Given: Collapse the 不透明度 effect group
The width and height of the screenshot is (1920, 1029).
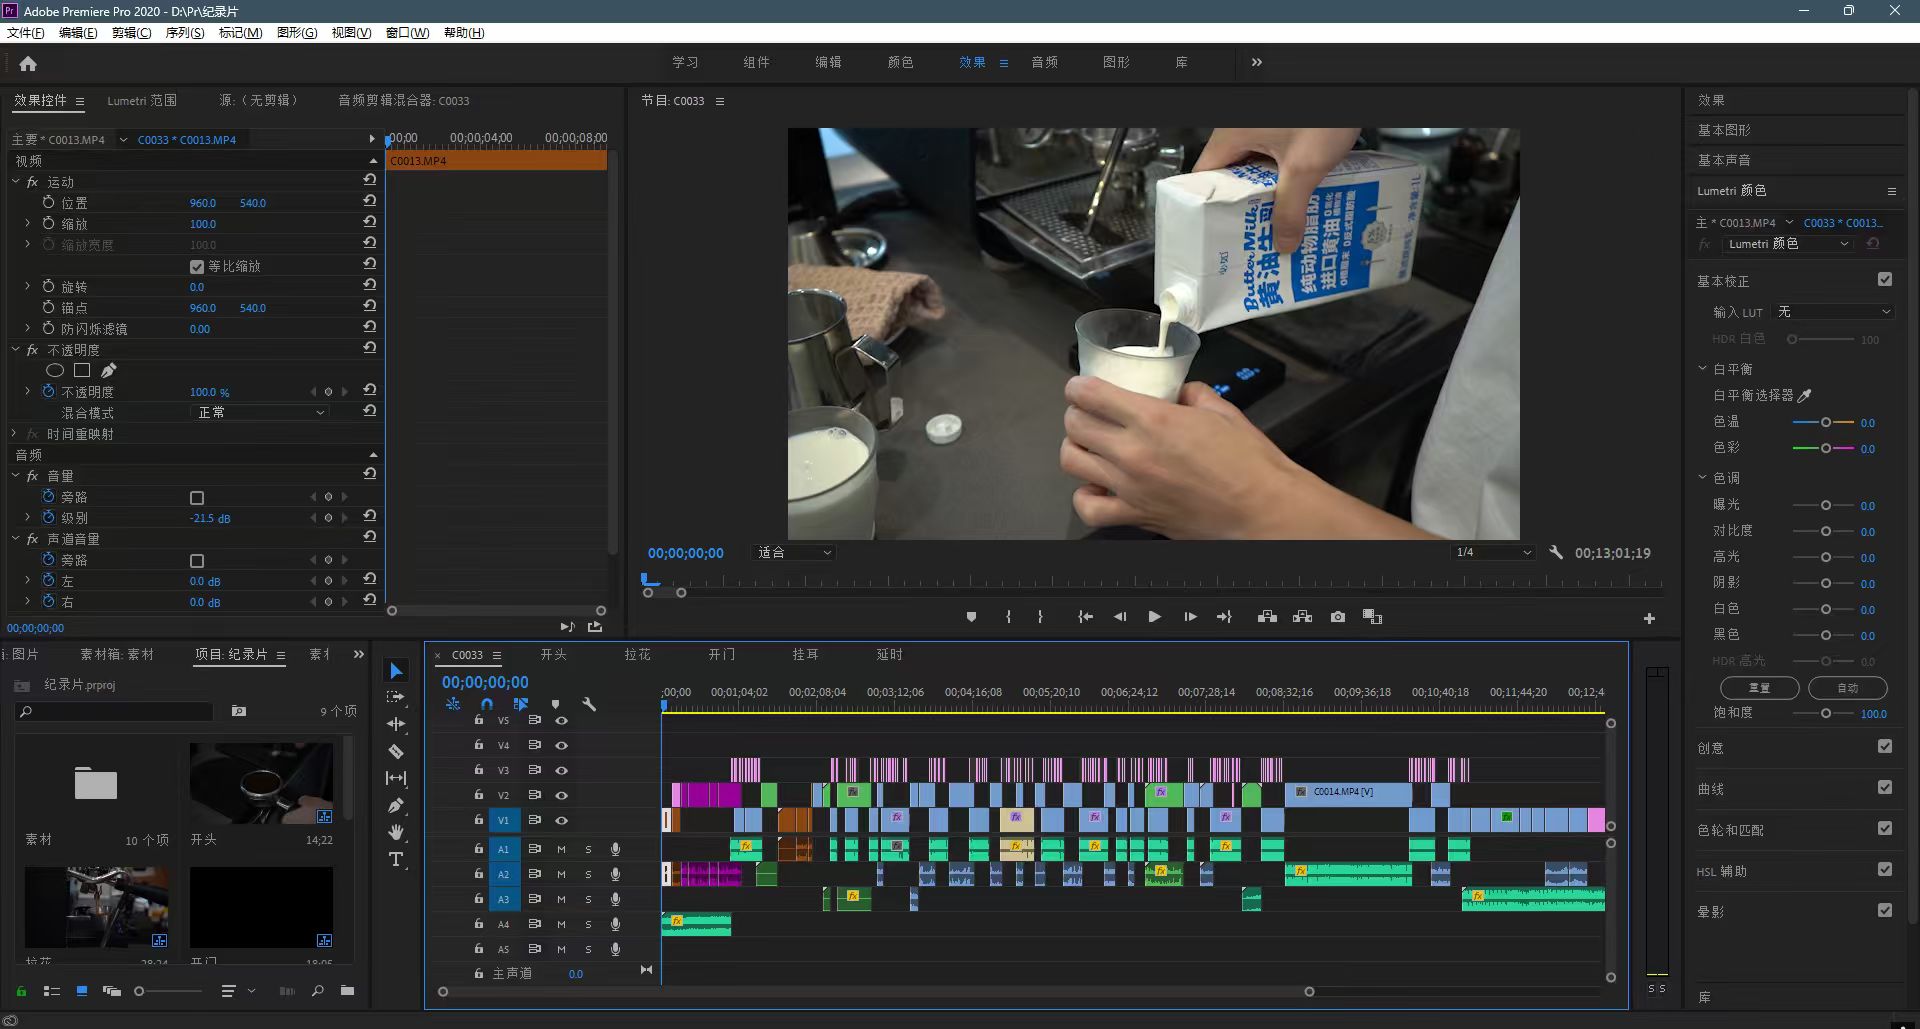Looking at the screenshot, I should coord(16,350).
